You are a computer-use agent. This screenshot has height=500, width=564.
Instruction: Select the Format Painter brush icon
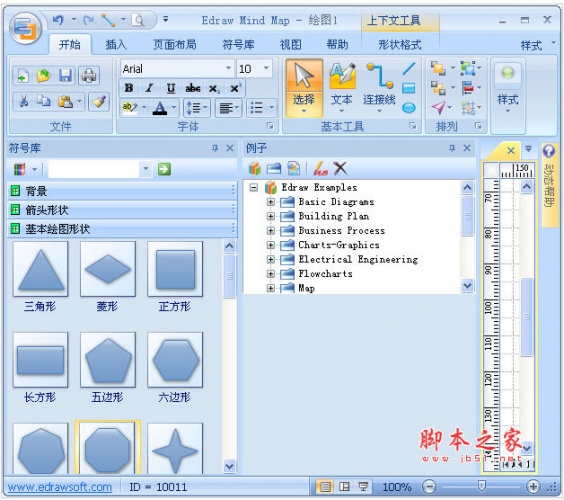[99, 101]
